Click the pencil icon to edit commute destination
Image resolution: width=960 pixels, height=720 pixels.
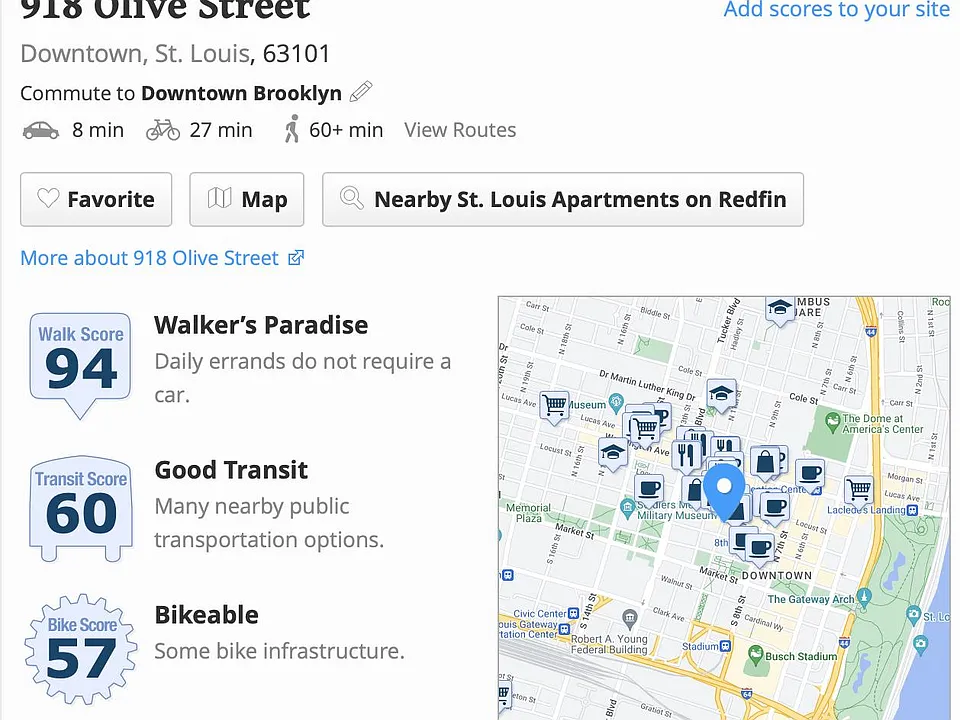(x=361, y=92)
